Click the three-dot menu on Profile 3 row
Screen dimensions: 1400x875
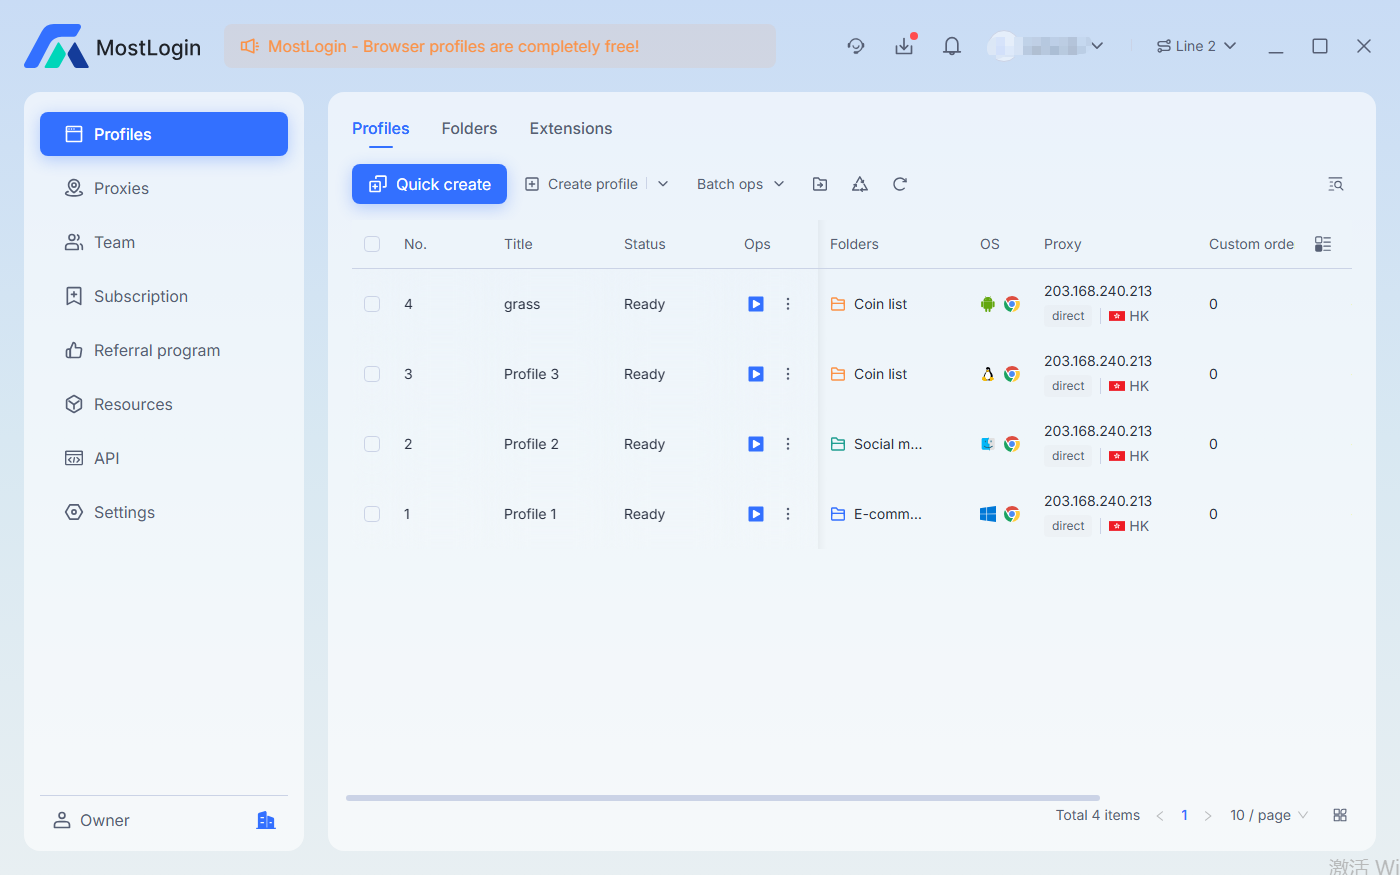[788, 374]
